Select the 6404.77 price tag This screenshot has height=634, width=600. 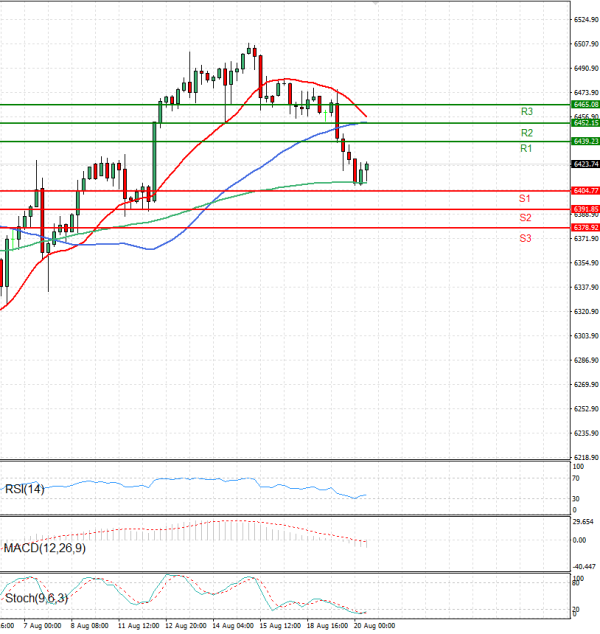585,190
